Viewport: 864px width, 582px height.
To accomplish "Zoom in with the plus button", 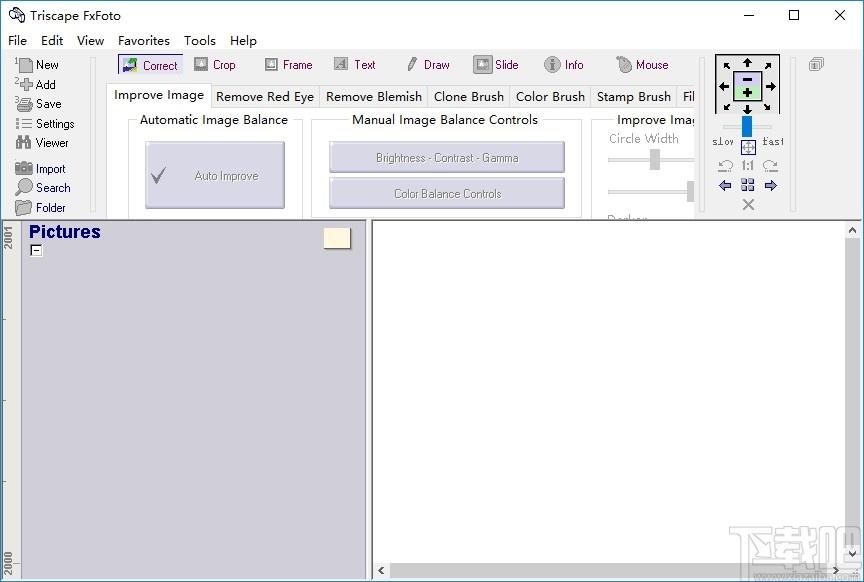I will (747, 93).
